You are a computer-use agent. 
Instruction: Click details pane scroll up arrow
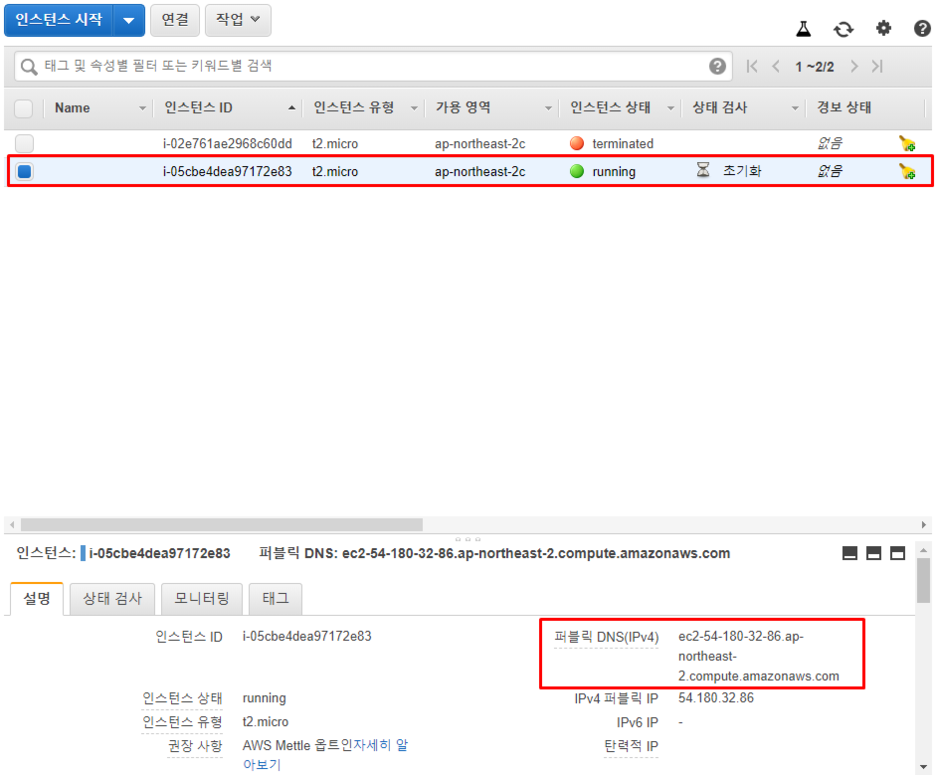923,549
